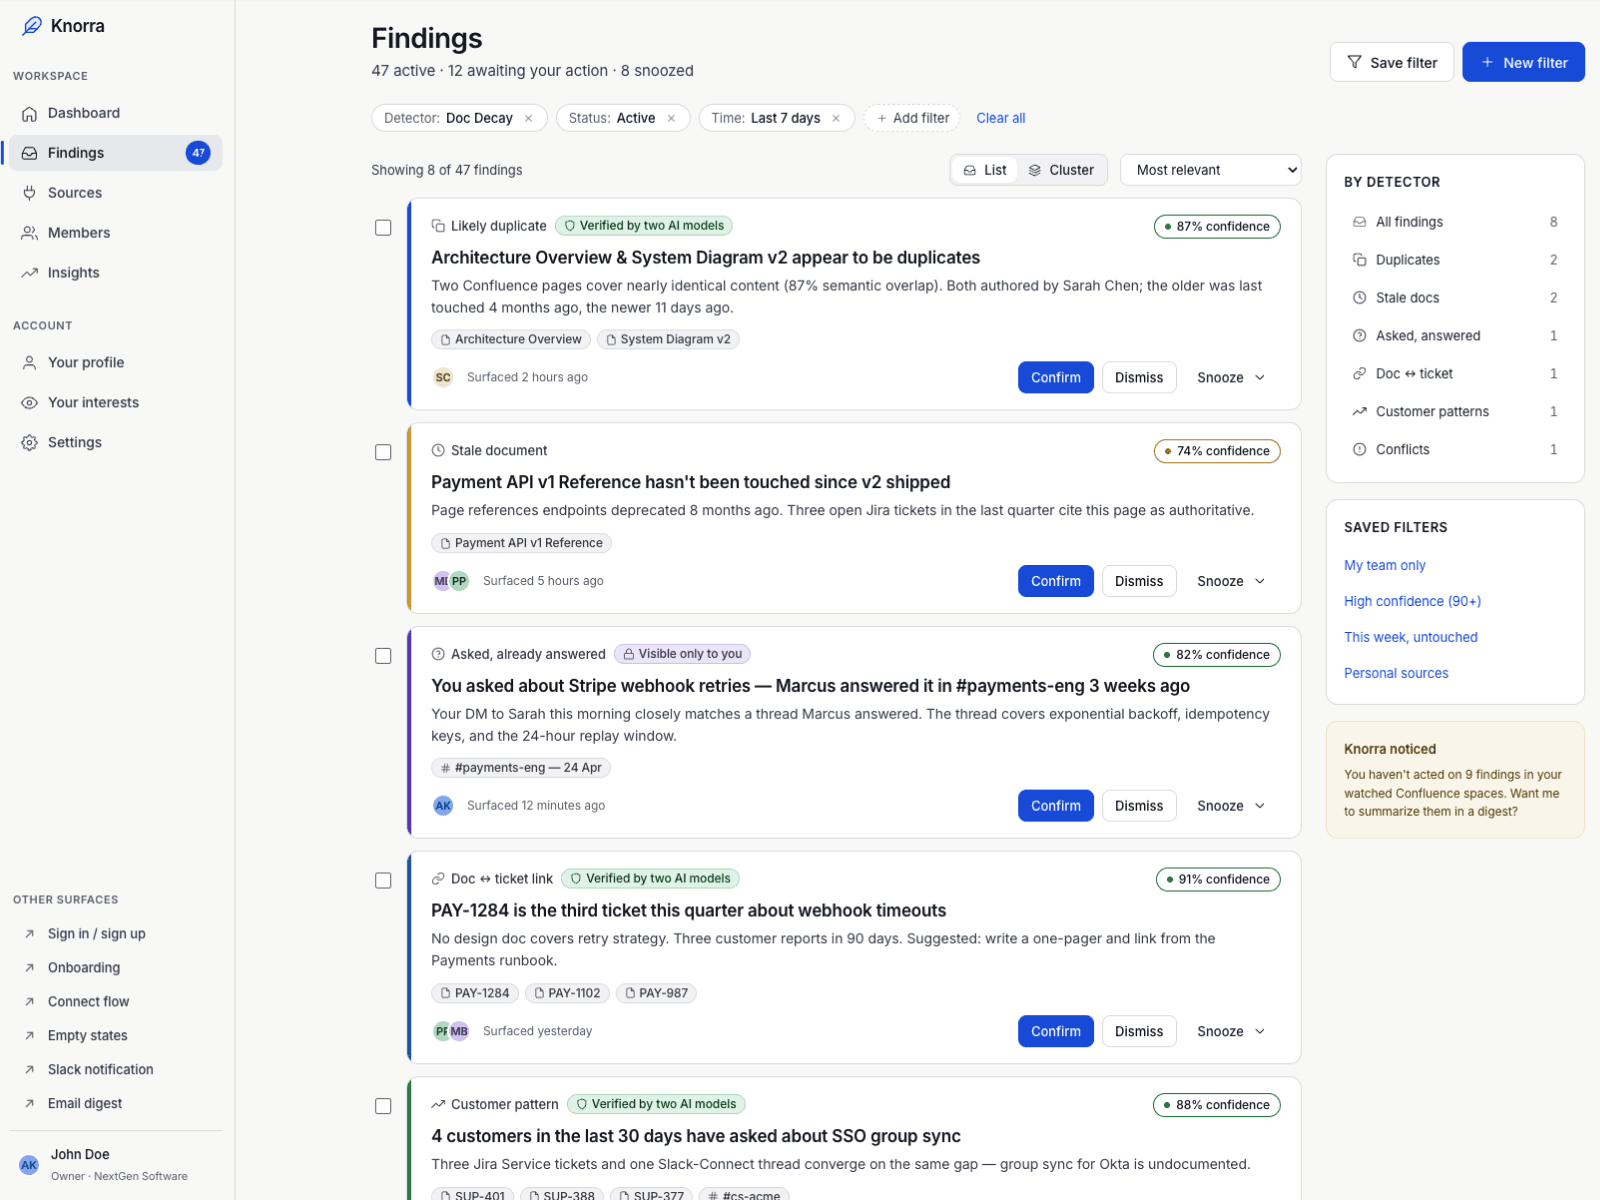Click the SC avatar on duplicate finding

tap(443, 377)
